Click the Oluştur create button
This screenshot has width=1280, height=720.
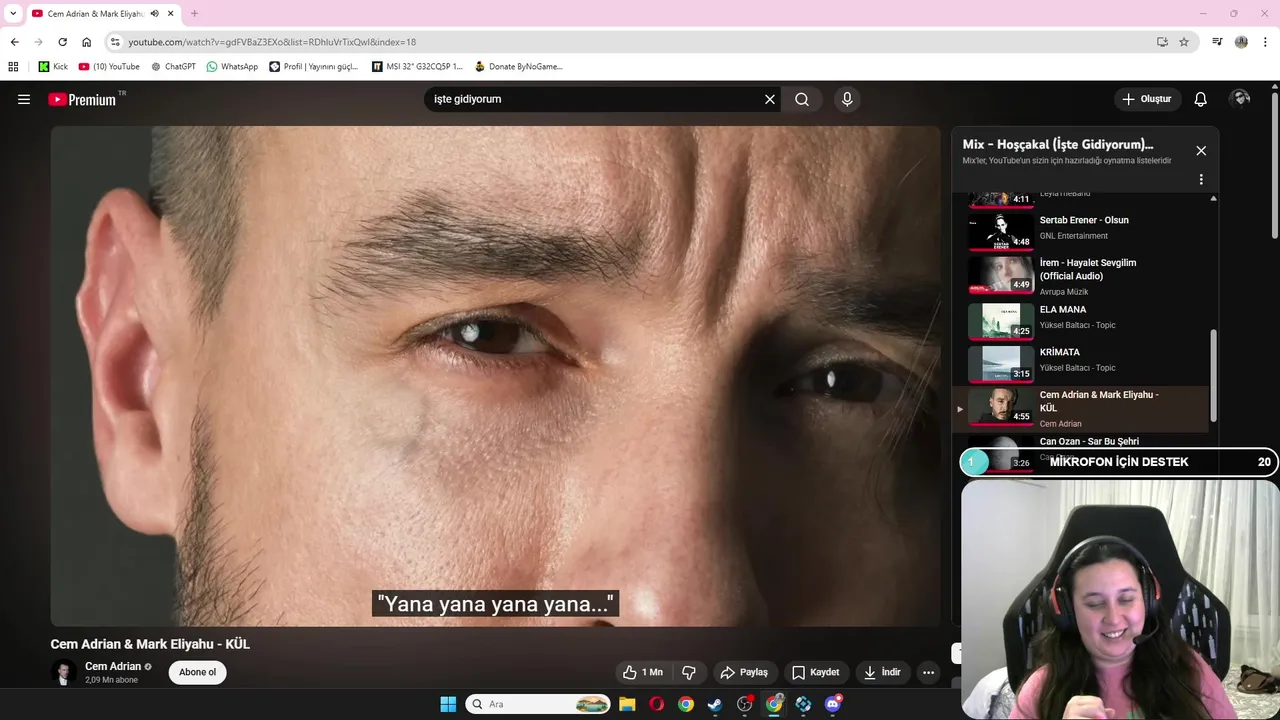[x=1148, y=99]
